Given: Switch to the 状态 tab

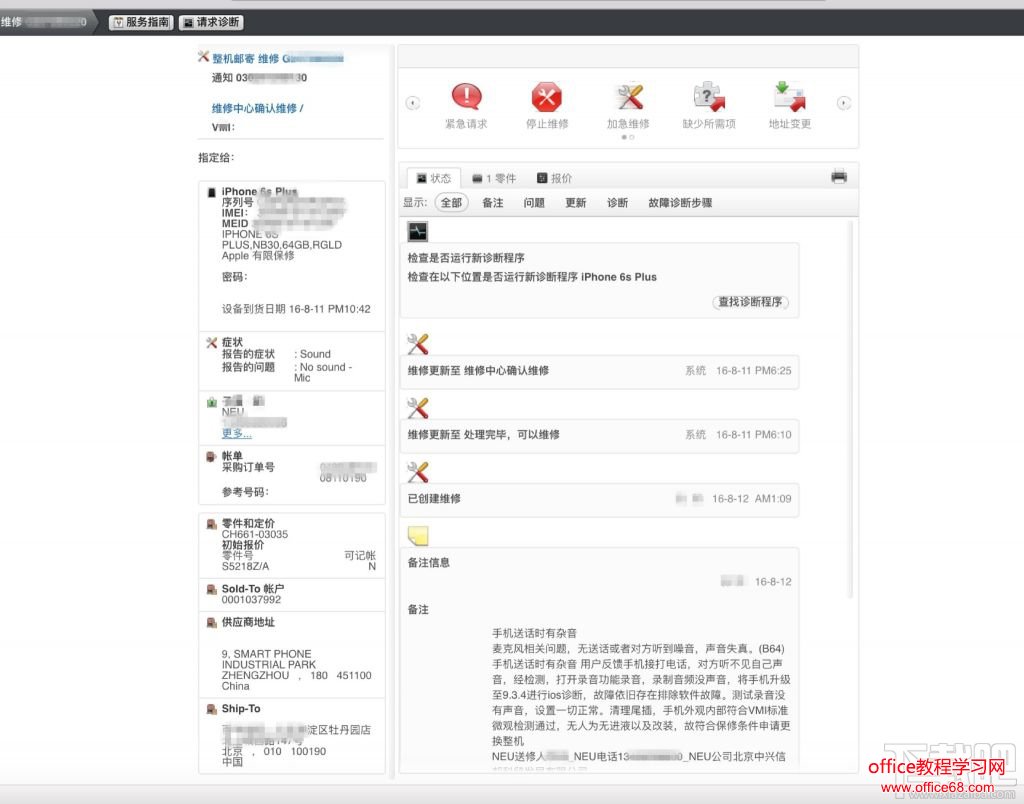Looking at the screenshot, I should coord(434,178).
